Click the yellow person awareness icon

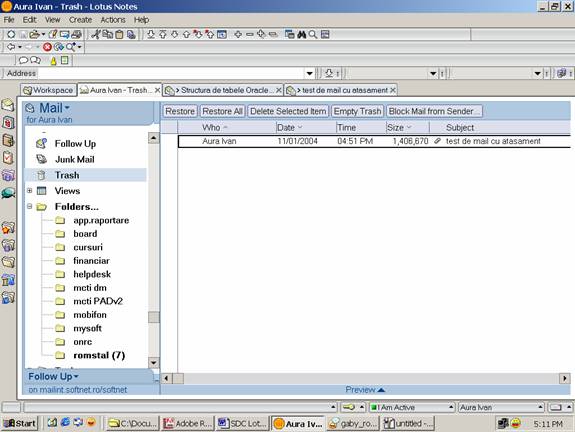pos(54,61)
